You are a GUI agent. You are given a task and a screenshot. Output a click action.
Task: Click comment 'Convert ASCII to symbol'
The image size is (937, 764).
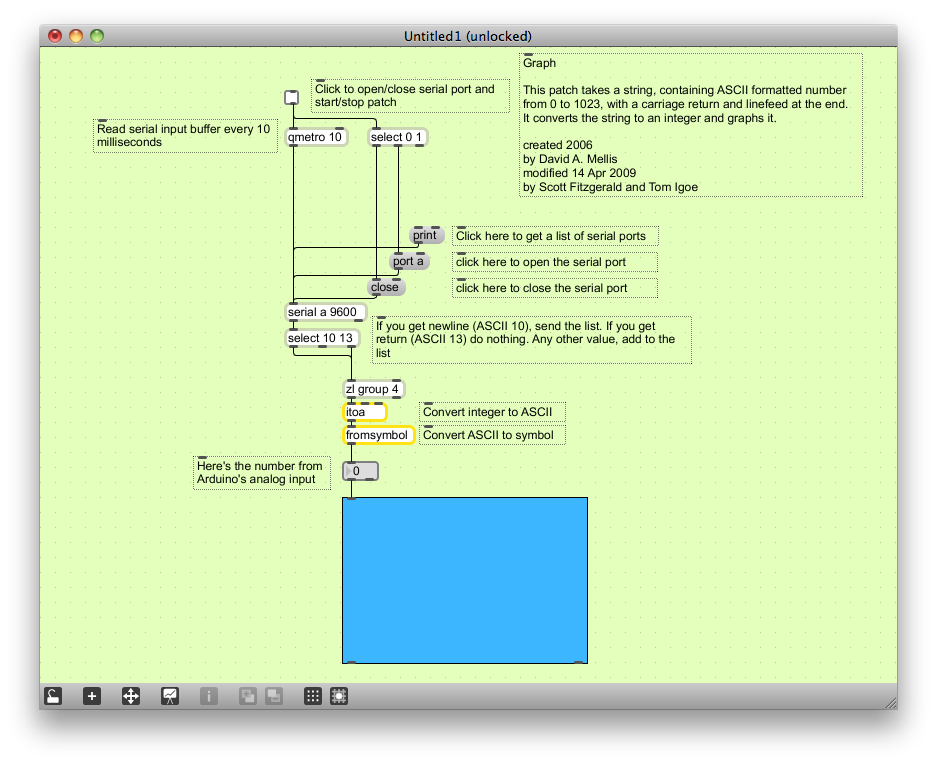pos(492,435)
